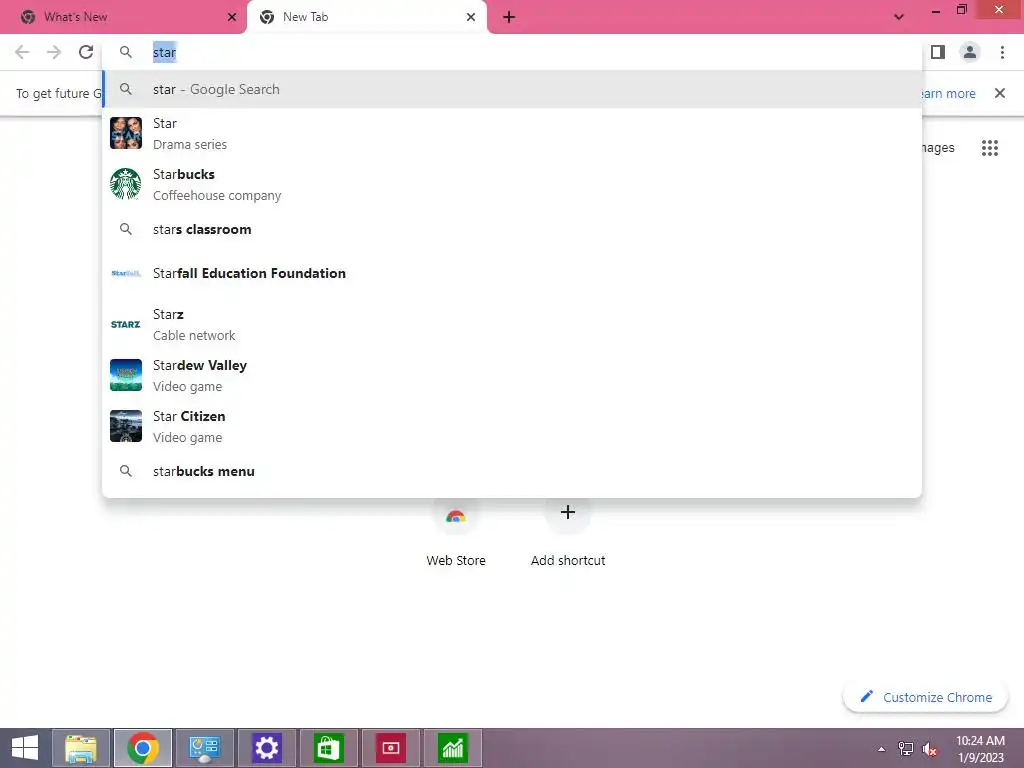The height and width of the screenshot is (768, 1024).
Task: Open a new tab with plus button
Action: click(509, 17)
